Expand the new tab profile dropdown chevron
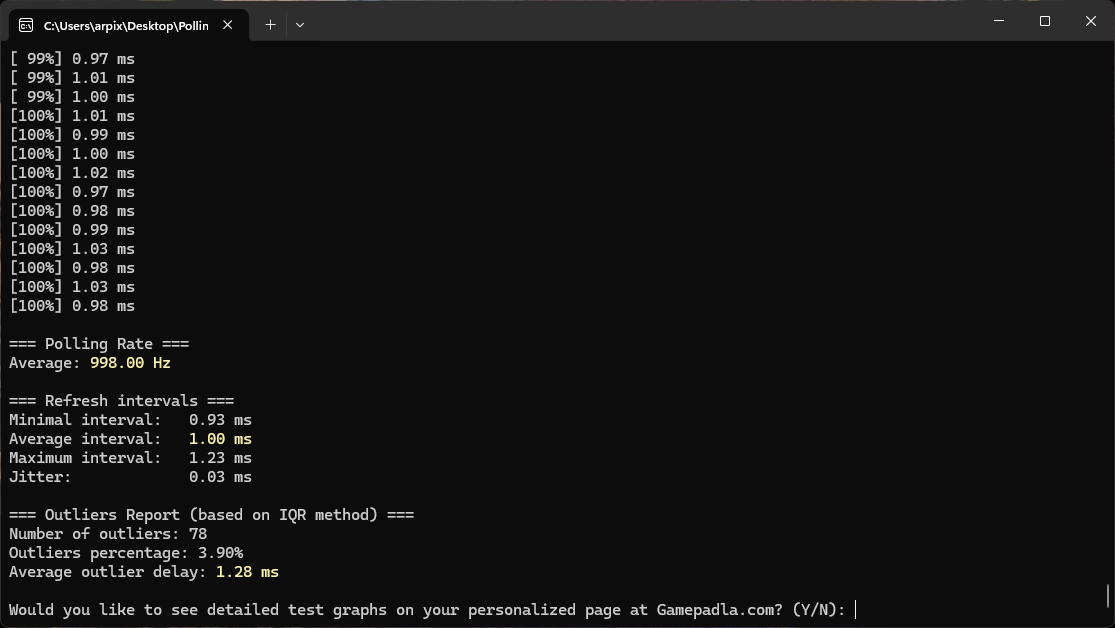 click(x=300, y=25)
